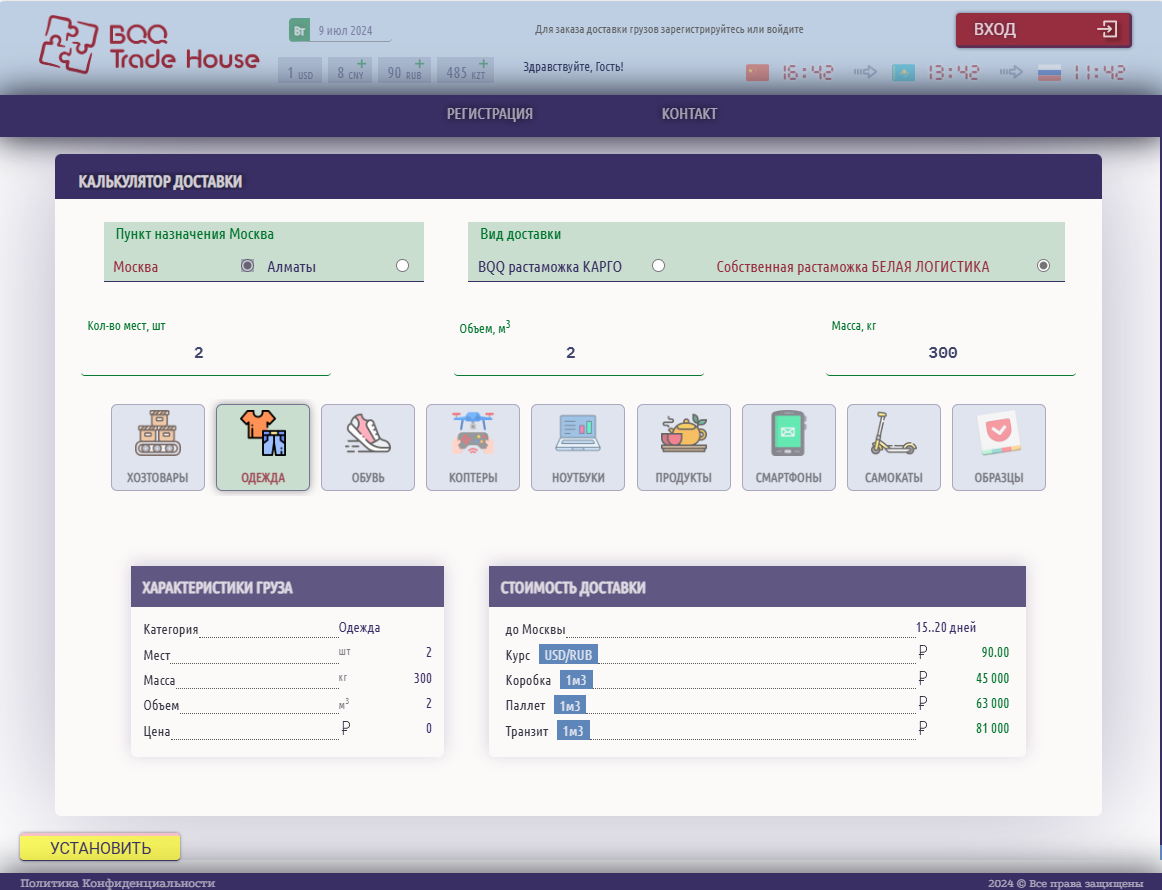Screen dimensions: 1162x890
Task: Choose Собственная растаможка БЕЛАЯ ЛОГИСТИКА radio
Action: (1043, 265)
